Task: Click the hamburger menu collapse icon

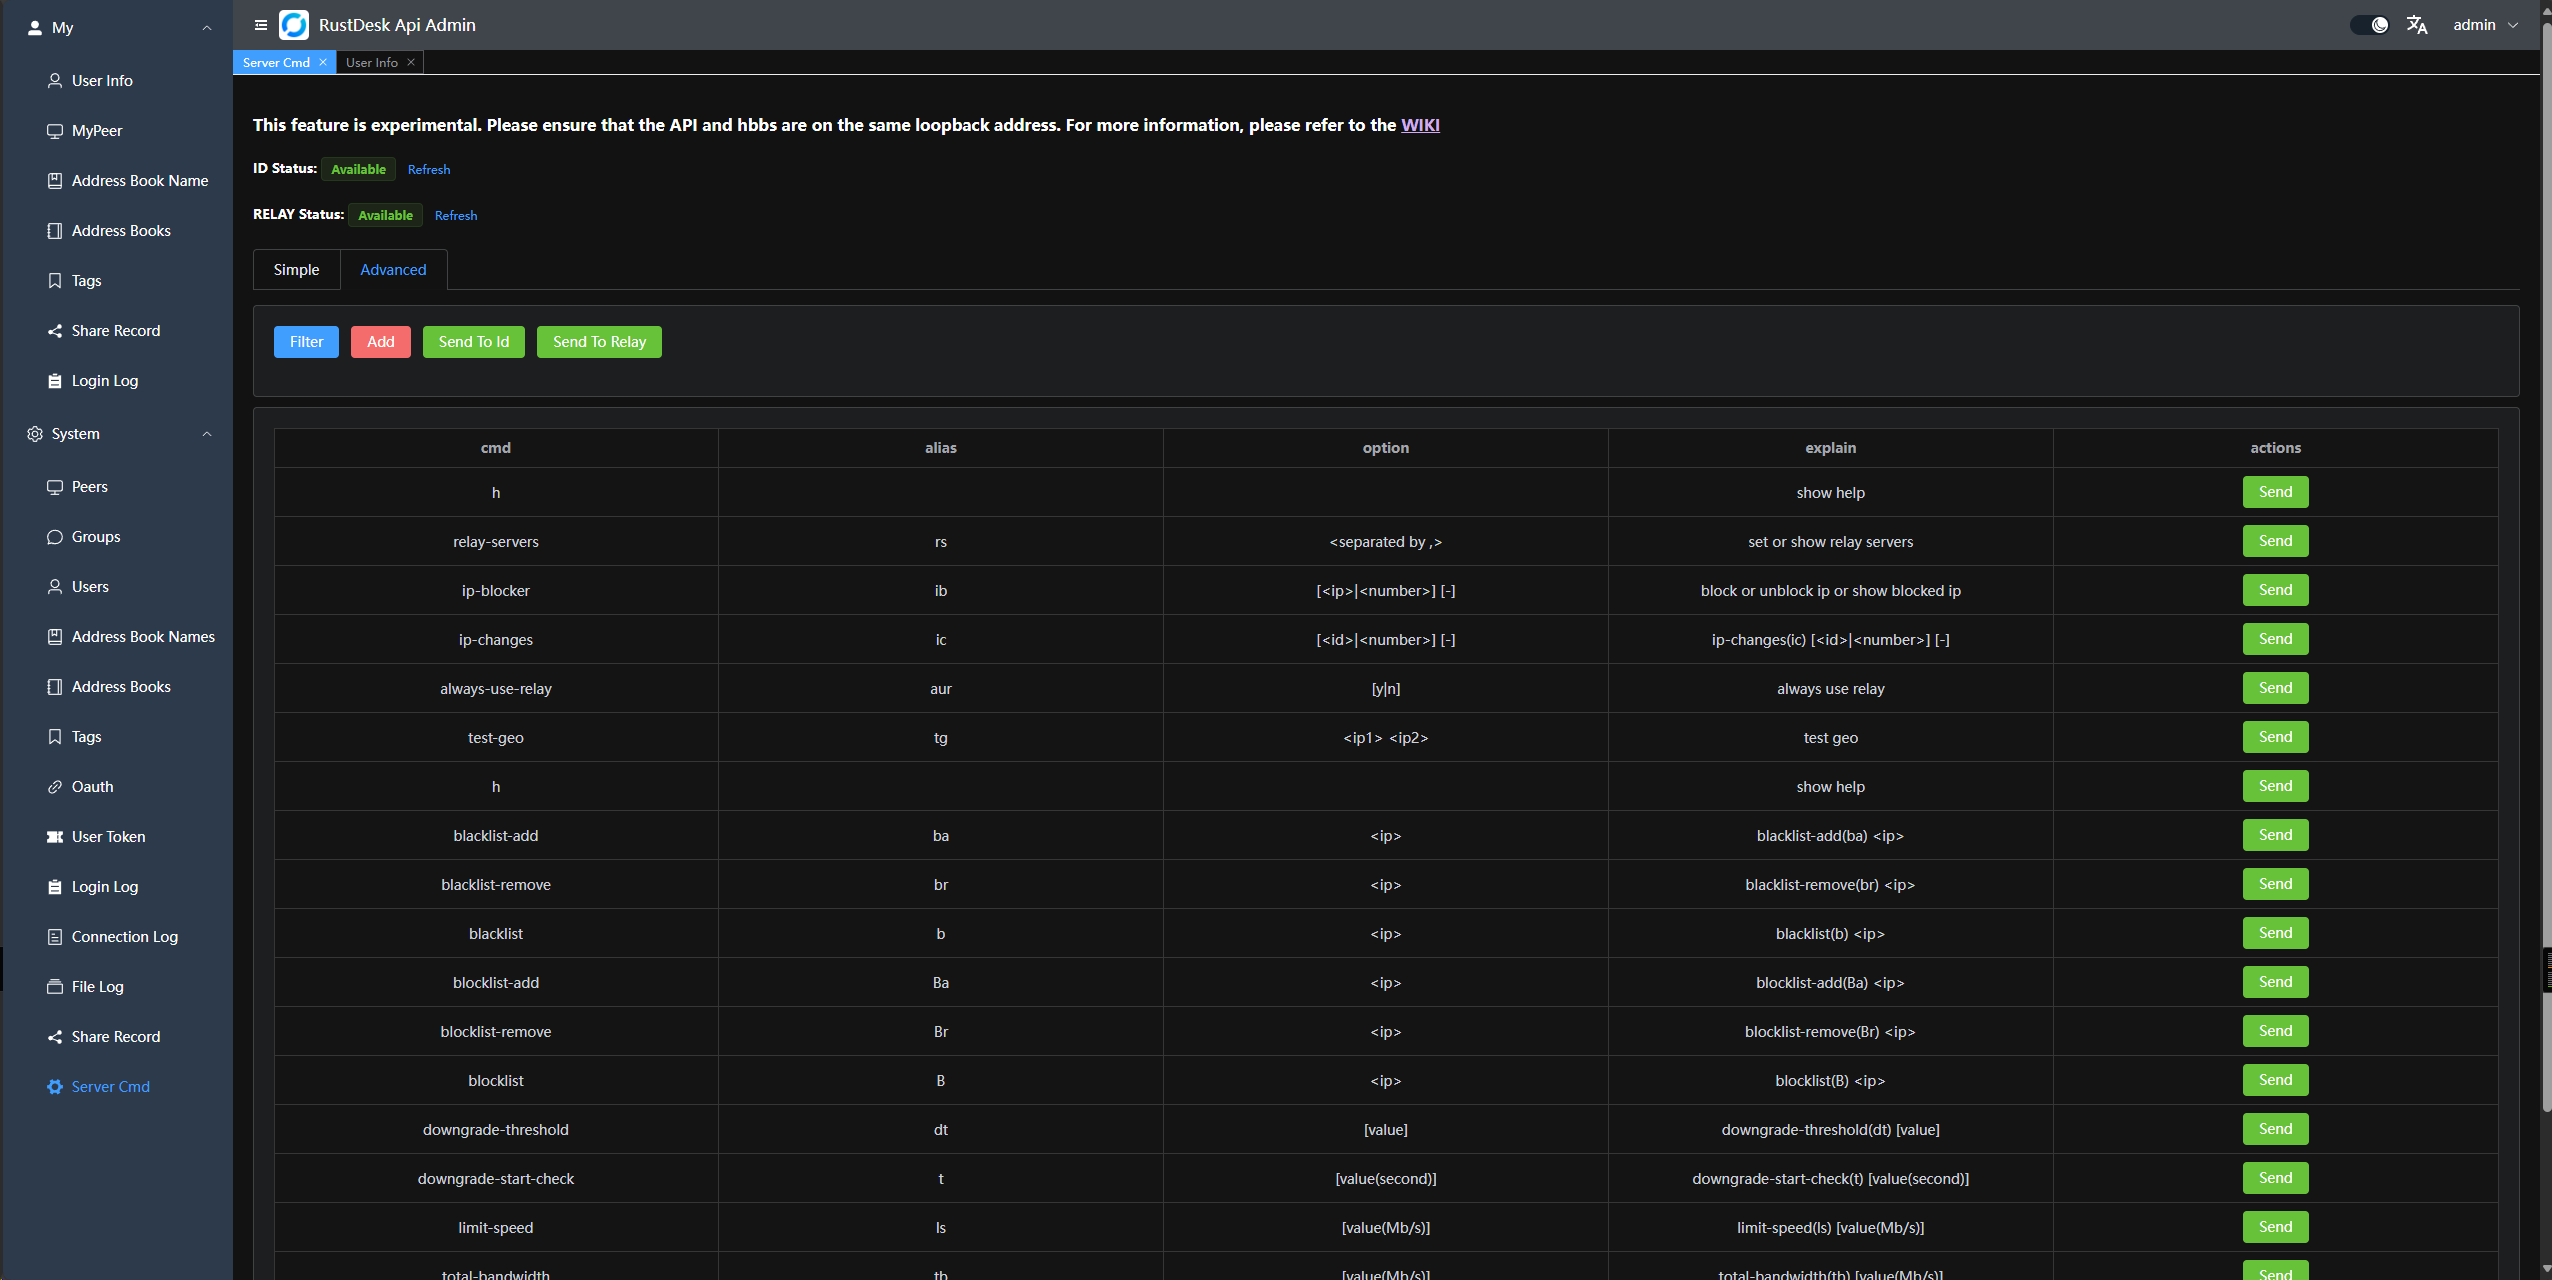Action: (x=261, y=25)
